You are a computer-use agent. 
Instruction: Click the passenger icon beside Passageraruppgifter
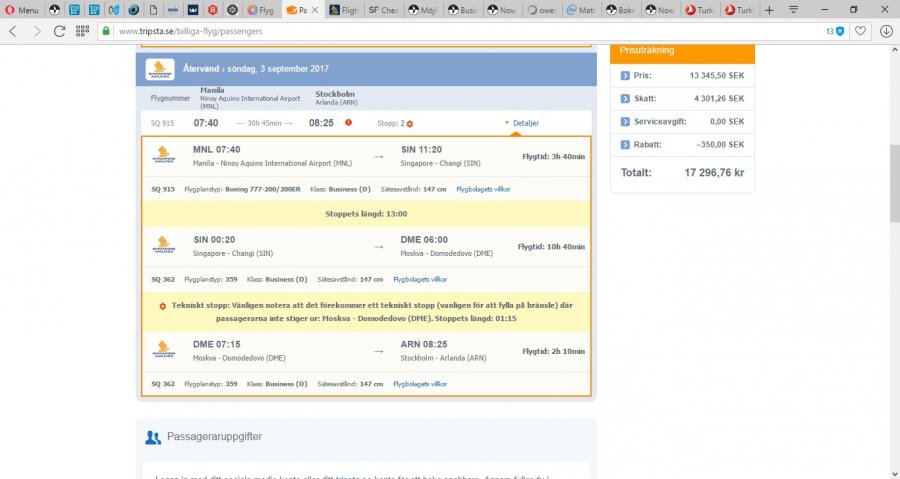pyautogui.click(x=152, y=437)
